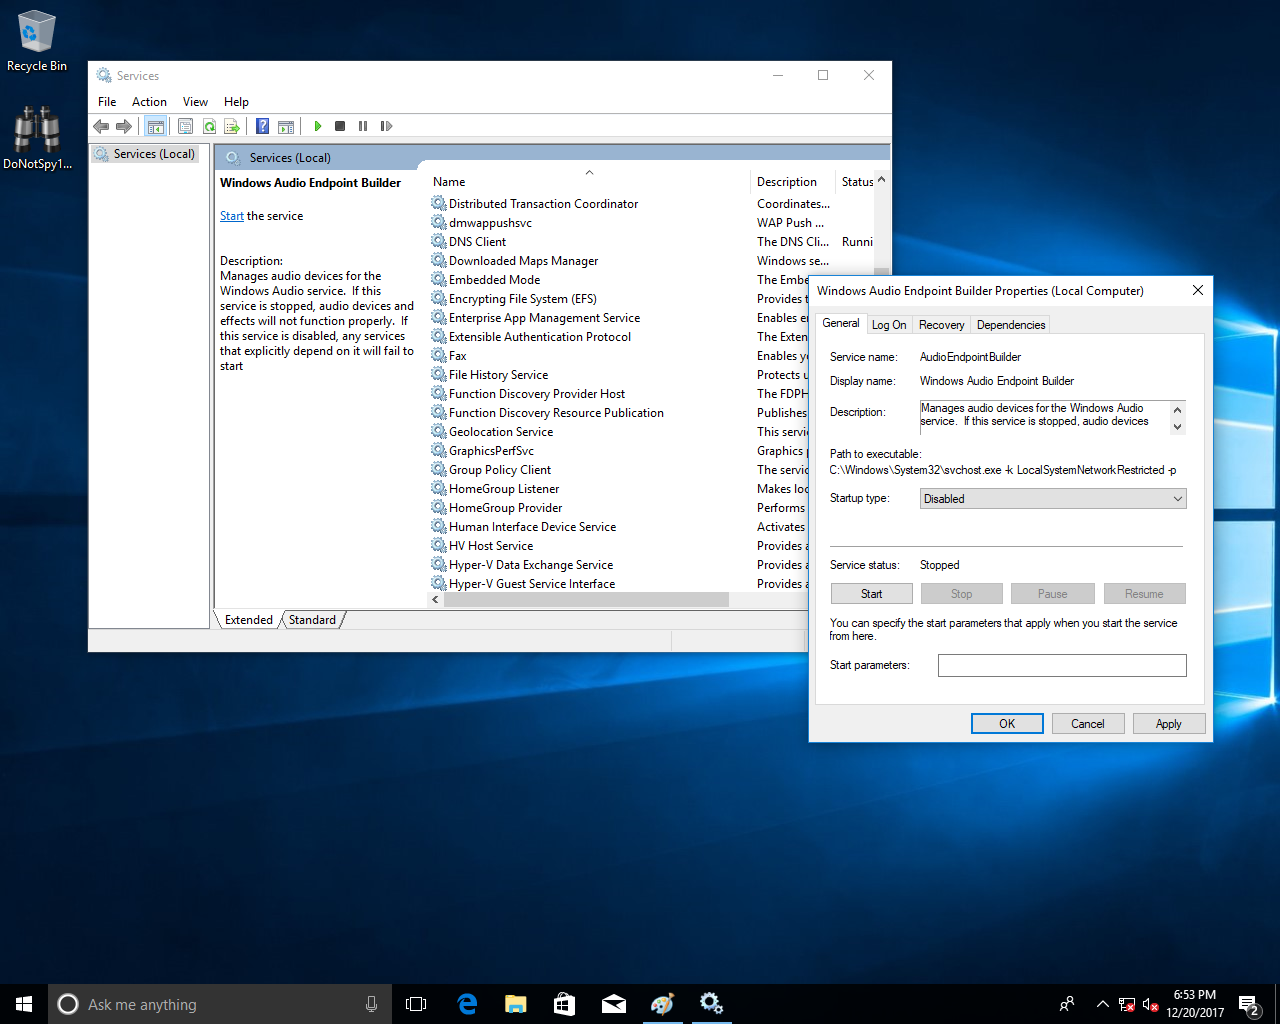
Task: Open the Startup type dropdown
Action: tap(1052, 499)
